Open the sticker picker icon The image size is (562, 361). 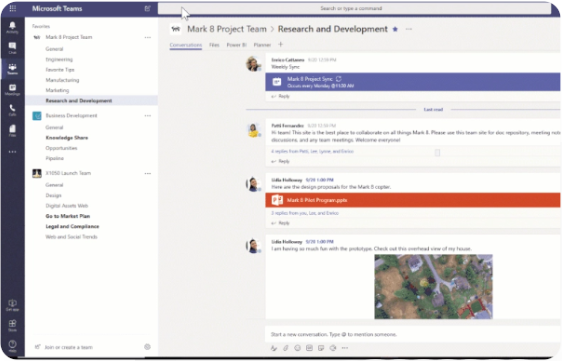[x=321, y=348]
